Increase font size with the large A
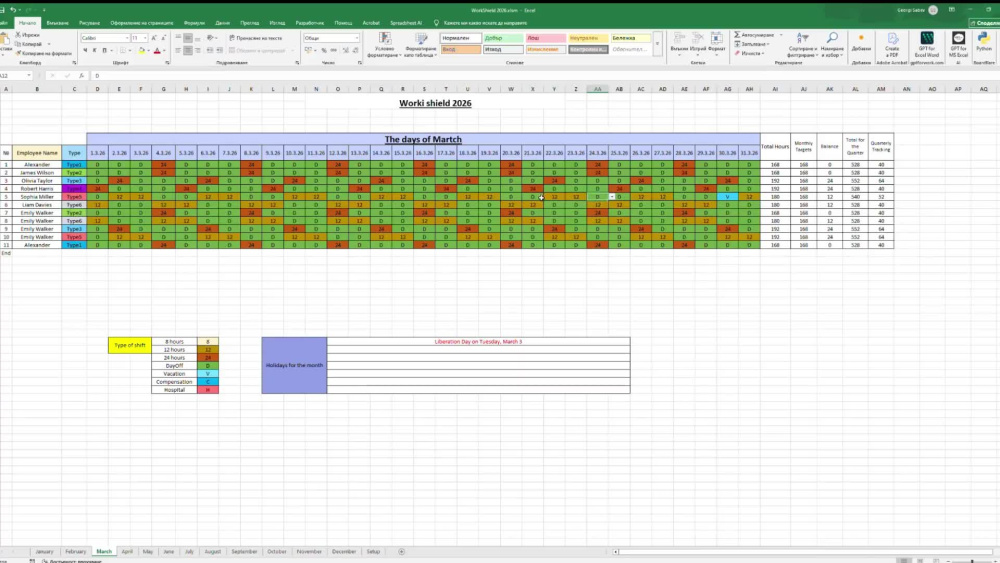This screenshot has height=563, width=1000. tap(154, 38)
